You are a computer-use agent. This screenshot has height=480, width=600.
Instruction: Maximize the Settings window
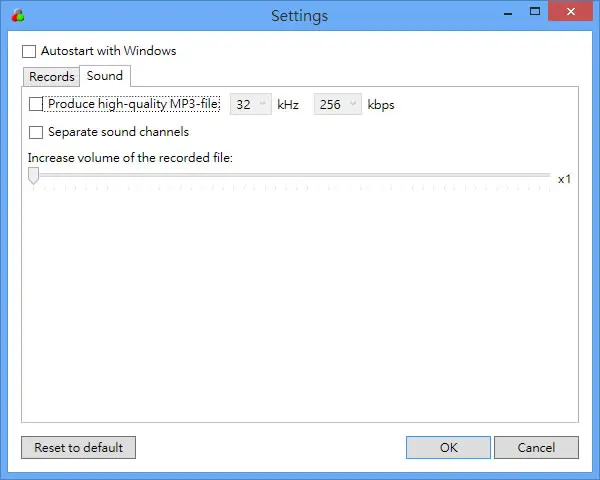[535, 12]
